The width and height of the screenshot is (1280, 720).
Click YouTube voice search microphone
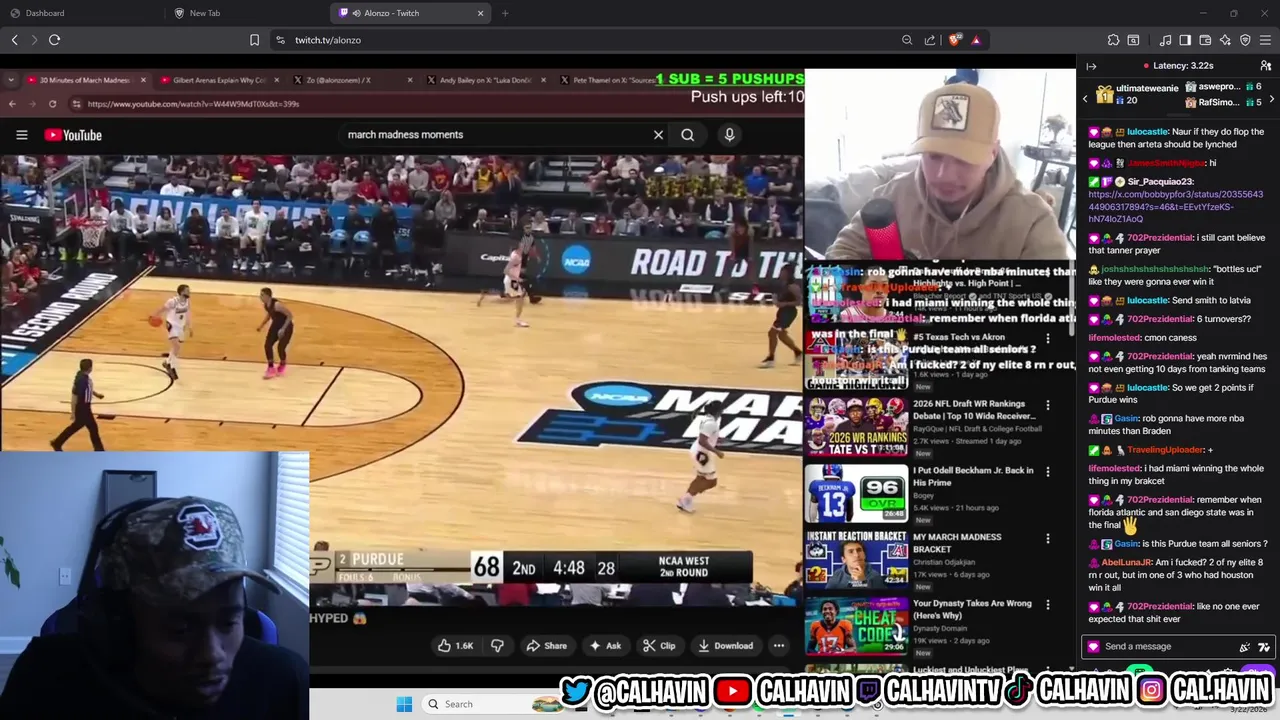(729, 135)
